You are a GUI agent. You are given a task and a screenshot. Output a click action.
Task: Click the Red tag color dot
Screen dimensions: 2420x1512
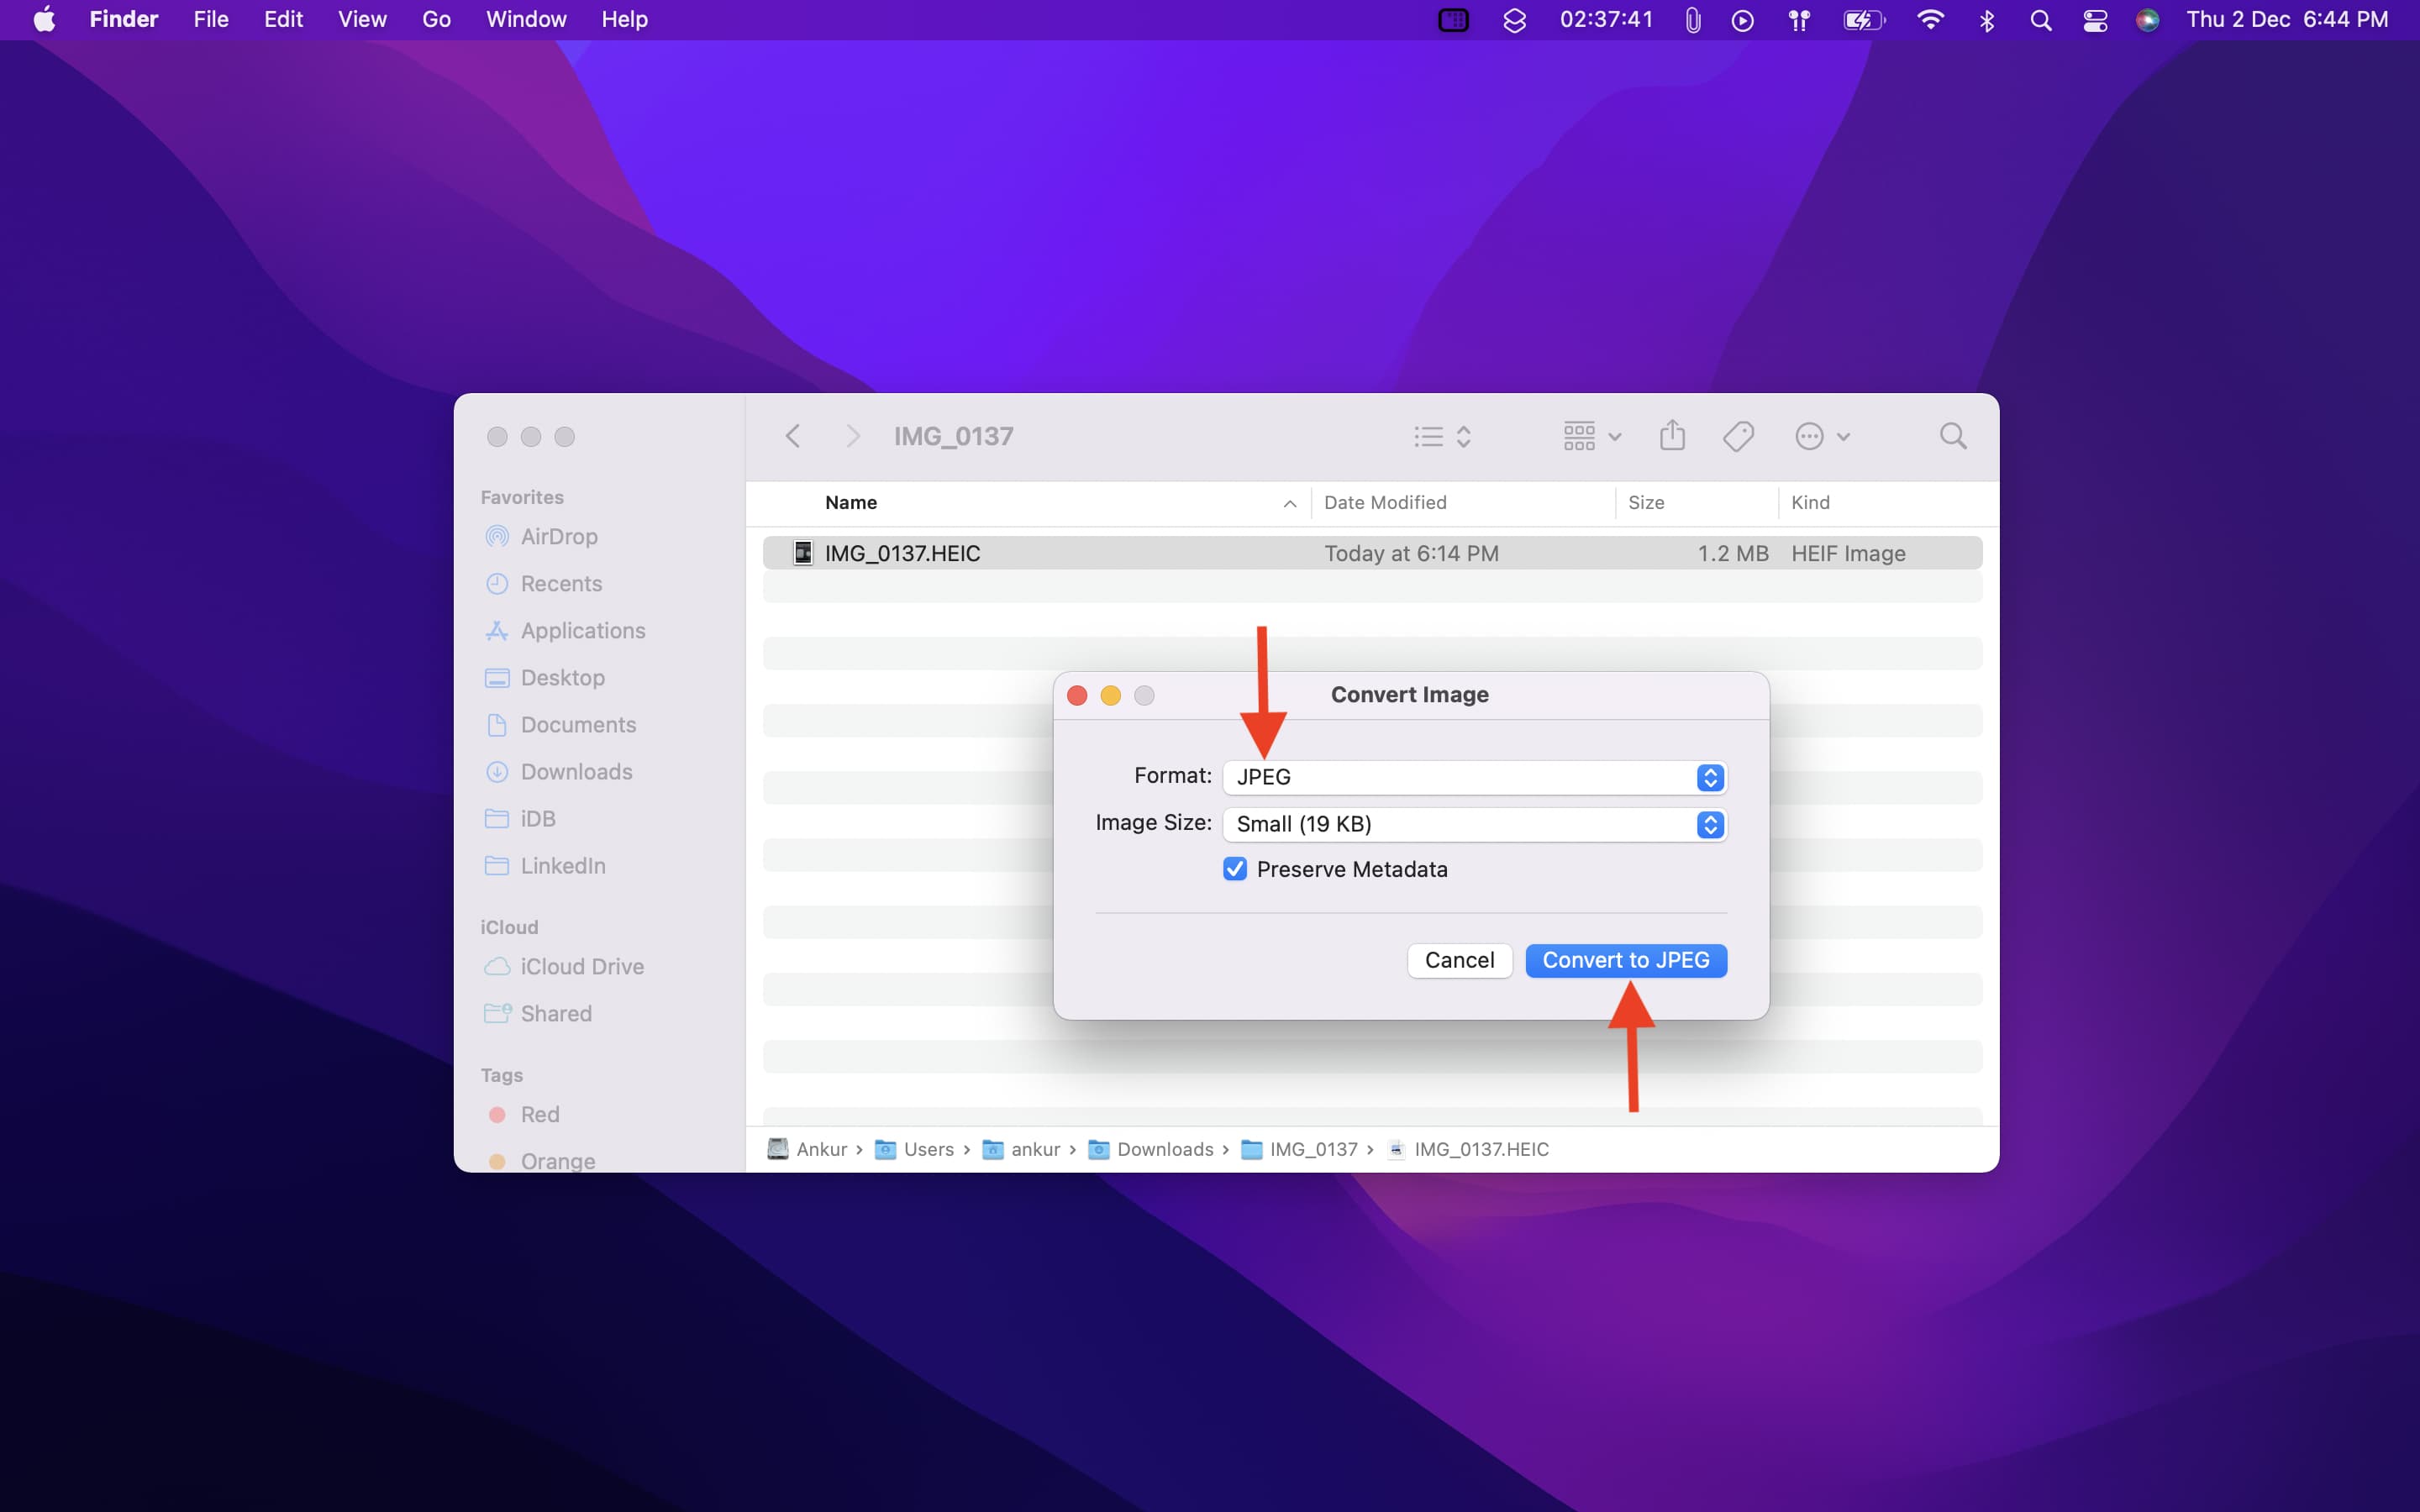pyautogui.click(x=497, y=1114)
